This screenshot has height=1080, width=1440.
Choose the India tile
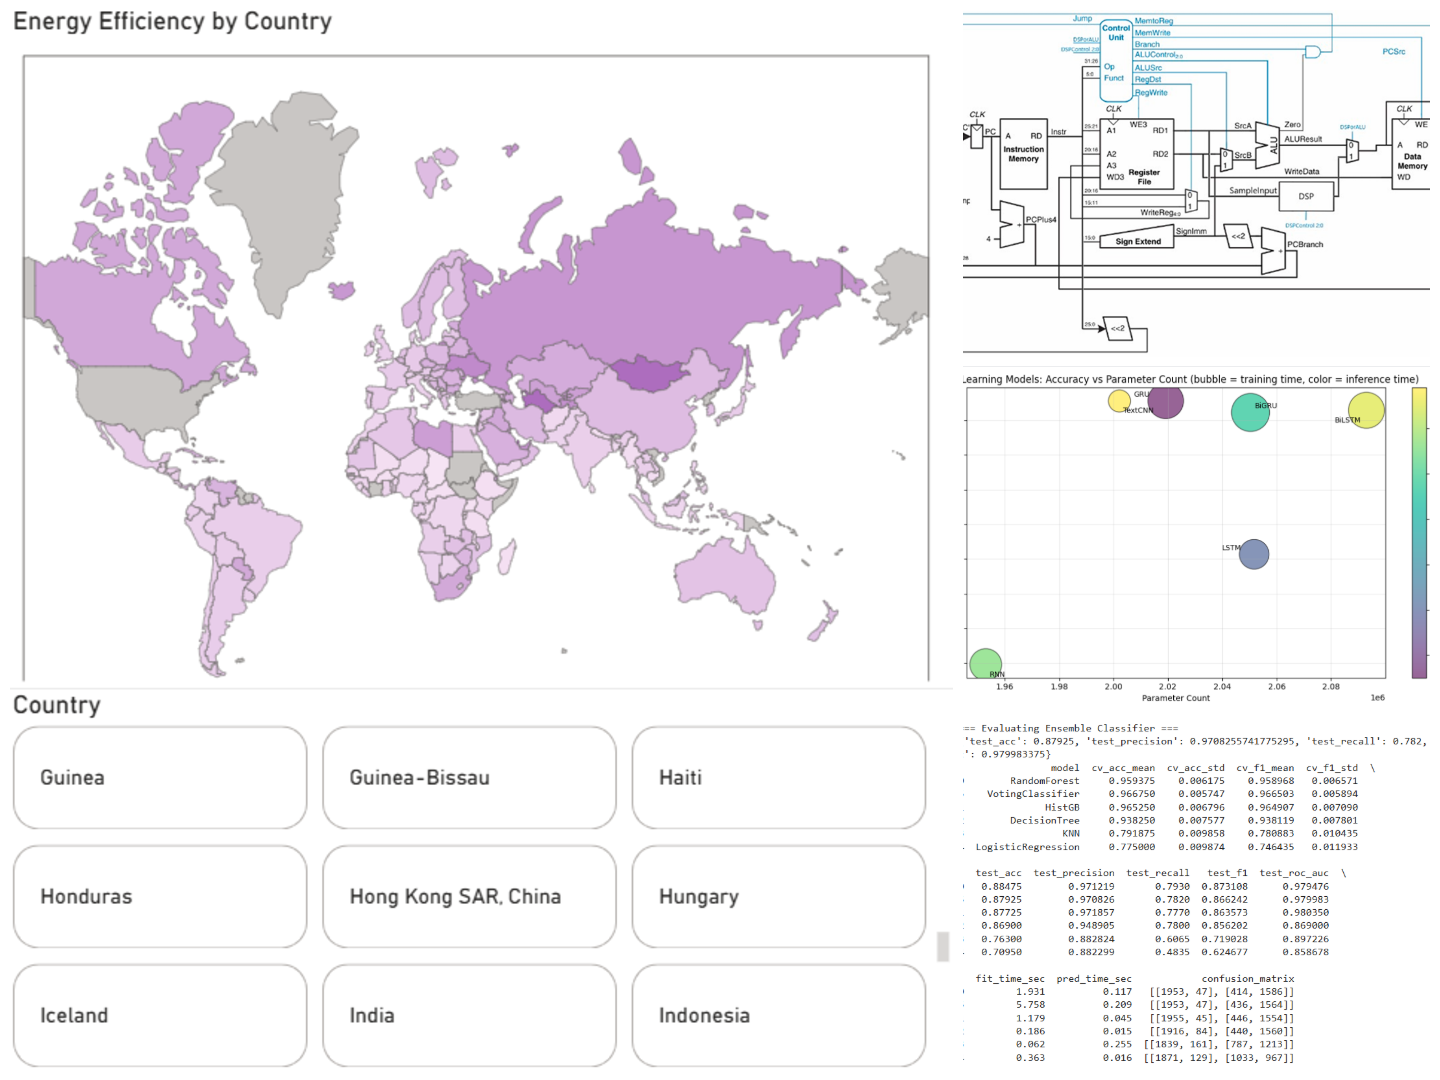(x=469, y=1016)
